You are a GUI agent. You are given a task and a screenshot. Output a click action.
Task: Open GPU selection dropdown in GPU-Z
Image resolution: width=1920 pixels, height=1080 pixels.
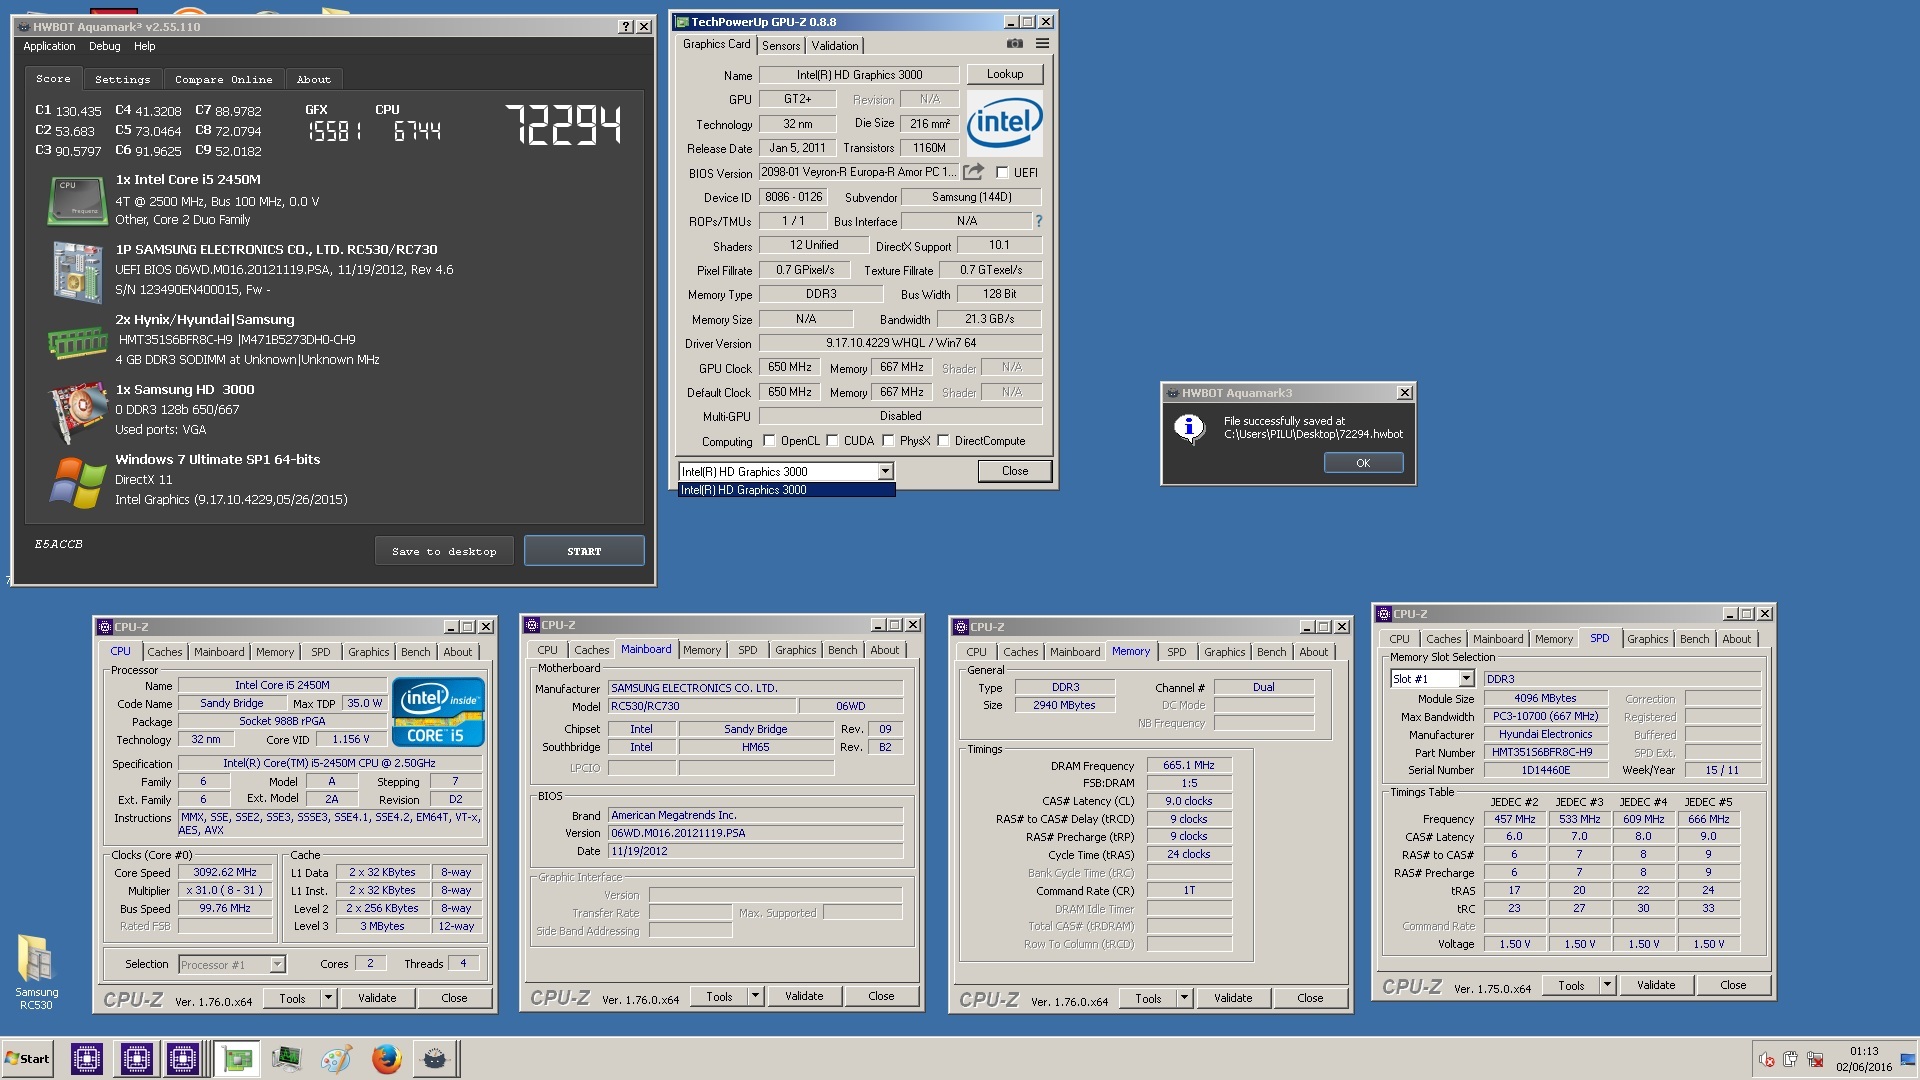pos(885,472)
